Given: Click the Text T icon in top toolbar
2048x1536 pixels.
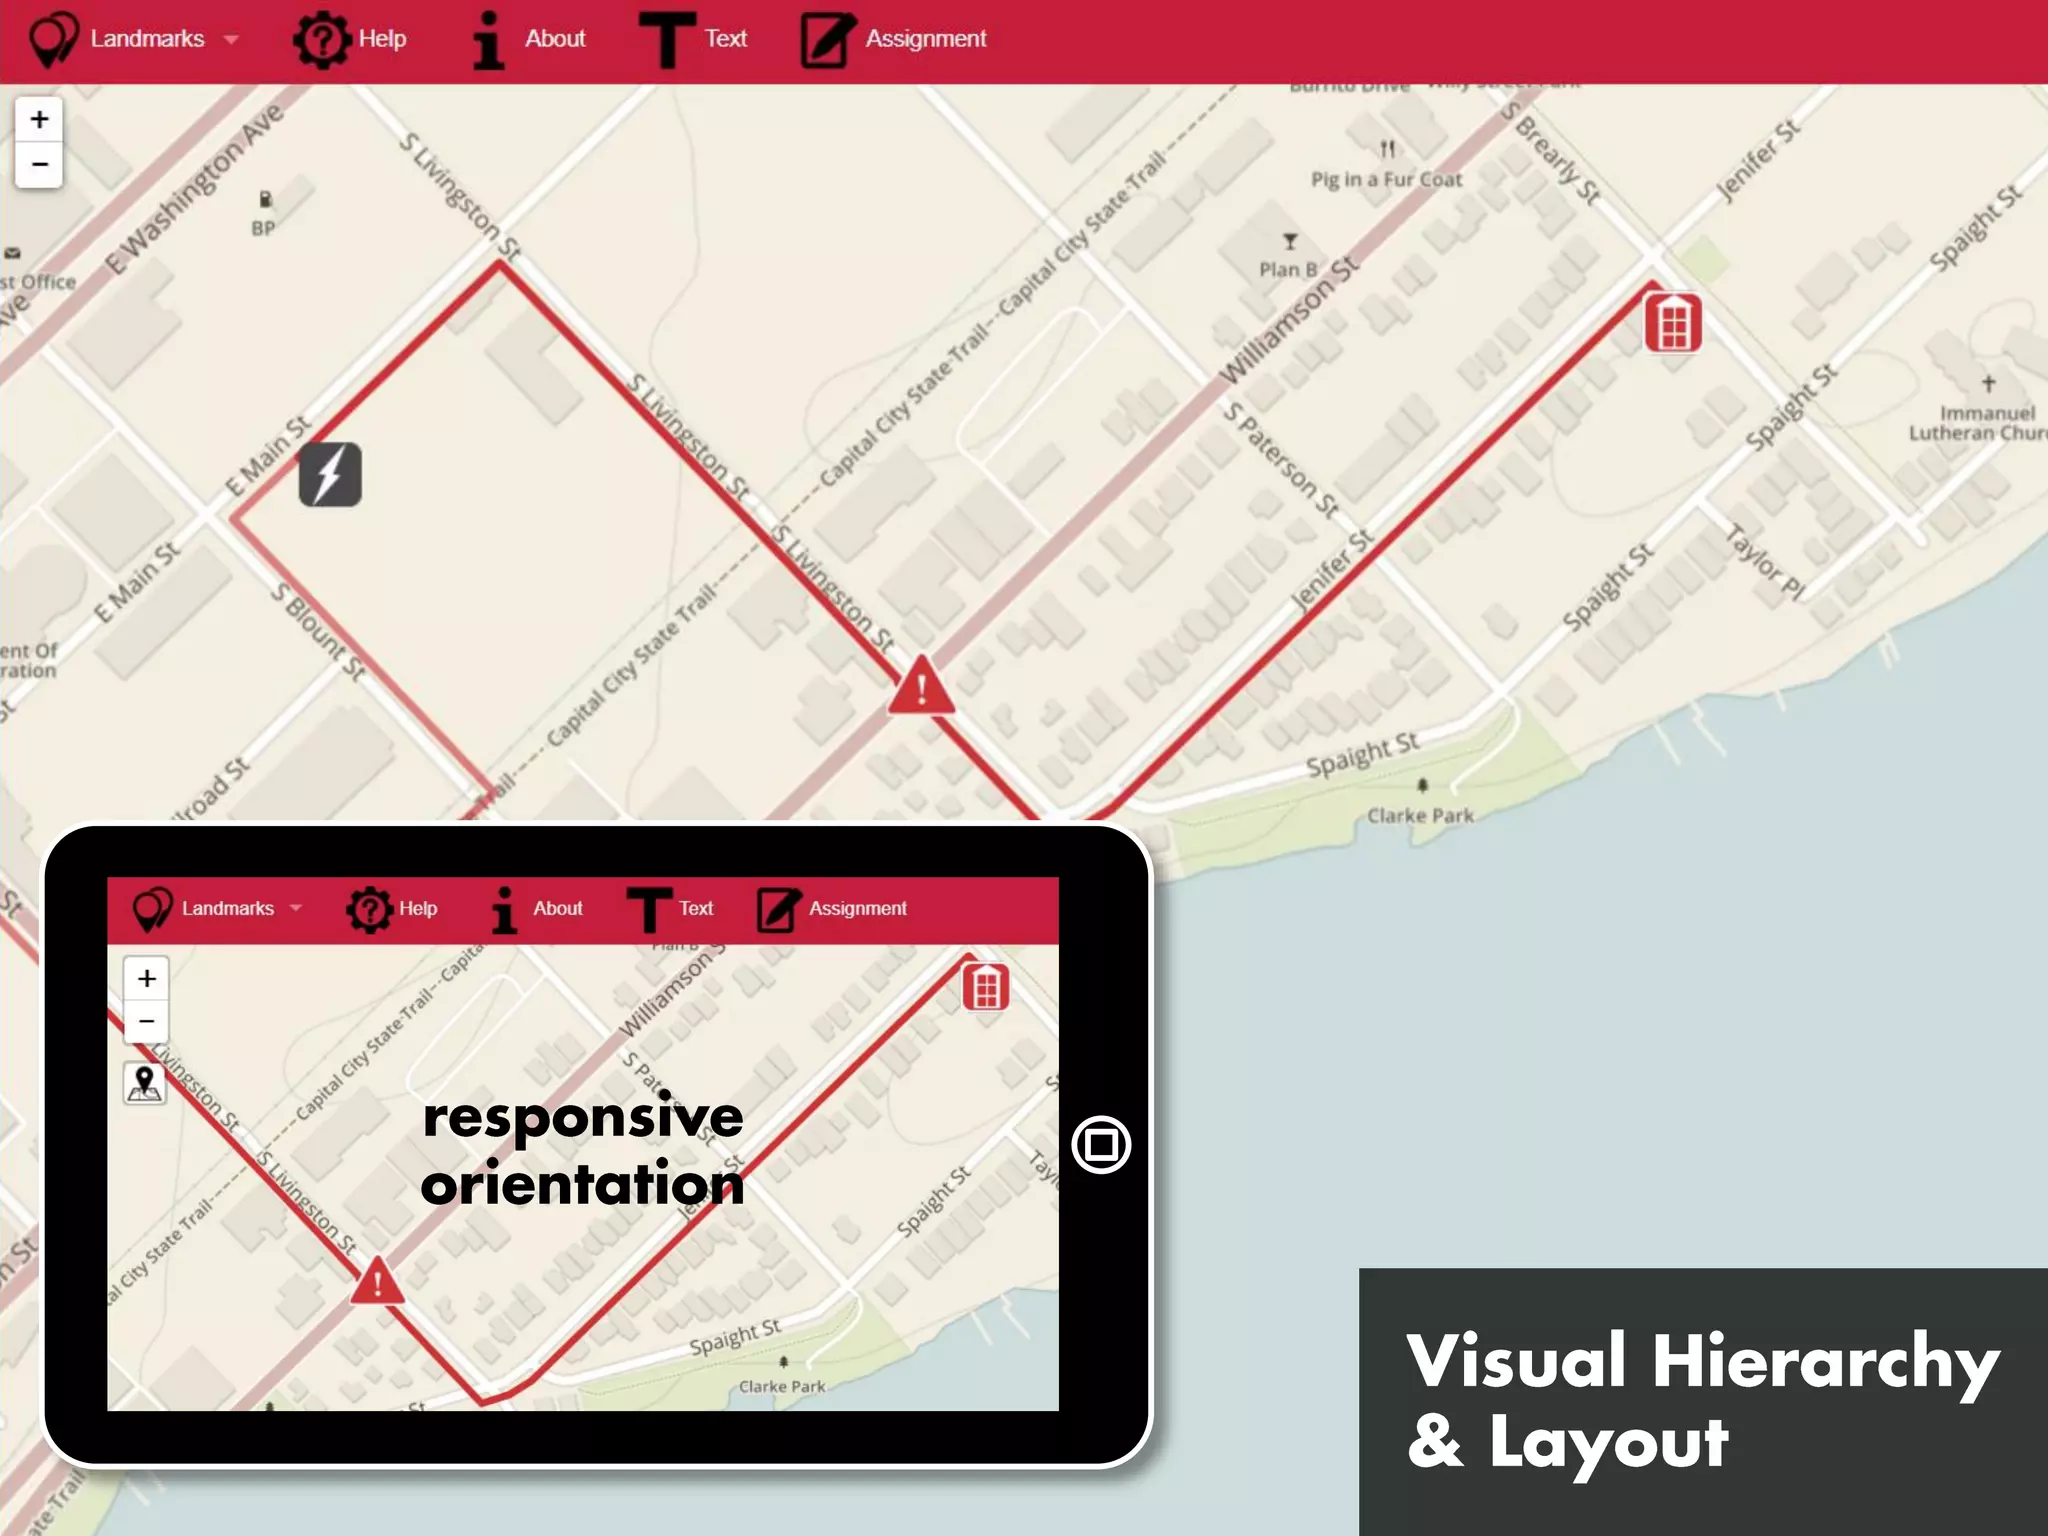Looking at the screenshot, I should pos(667,40).
